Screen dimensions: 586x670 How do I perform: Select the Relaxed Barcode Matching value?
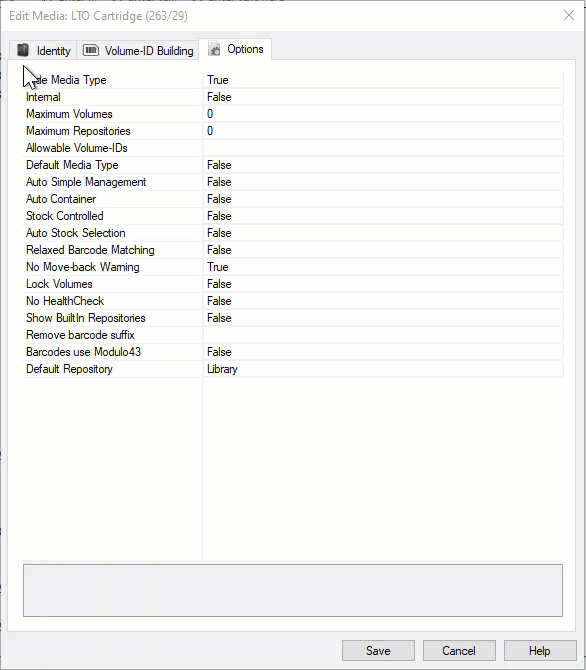(383, 250)
